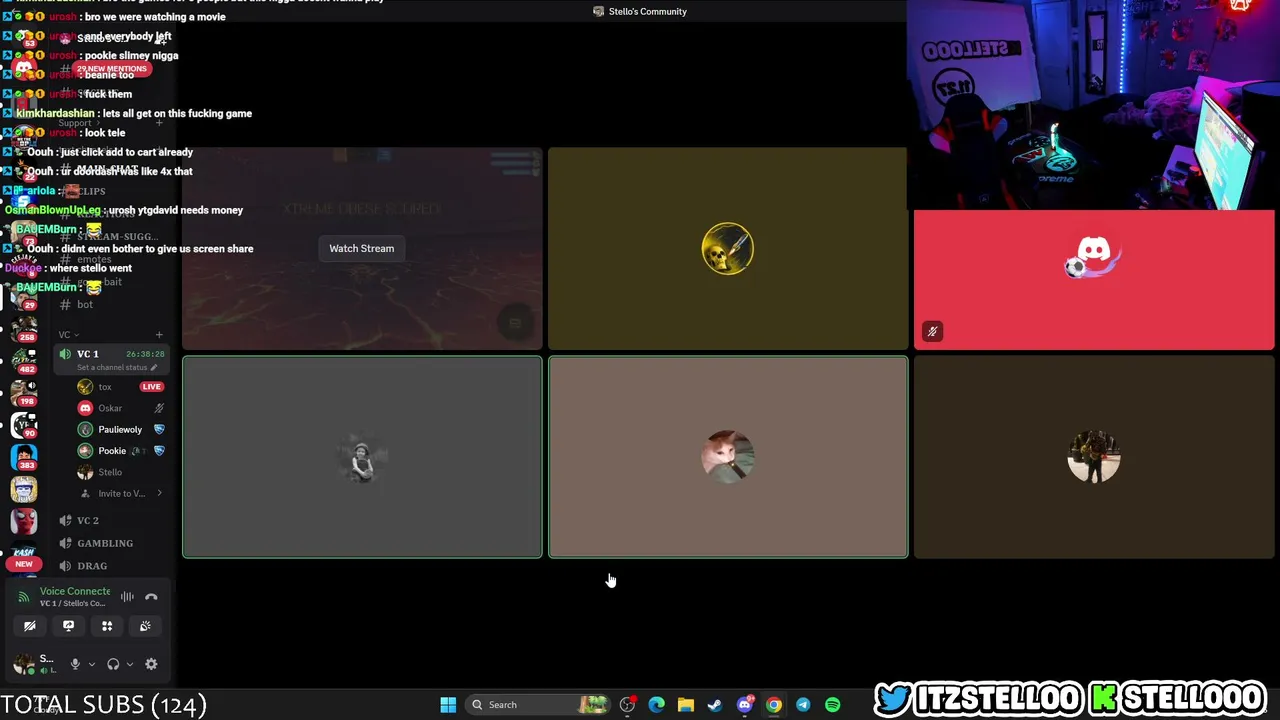Viewport: 1280px width, 720px height.
Task: Click Rocket League badge next to Pookie
Action: pyautogui.click(x=159, y=451)
